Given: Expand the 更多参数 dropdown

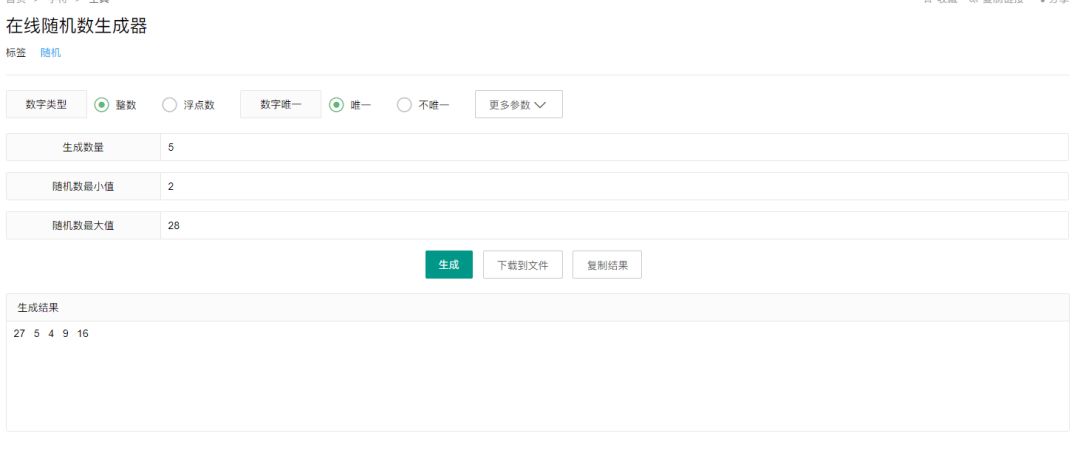Looking at the screenshot, I should [519, 105].
